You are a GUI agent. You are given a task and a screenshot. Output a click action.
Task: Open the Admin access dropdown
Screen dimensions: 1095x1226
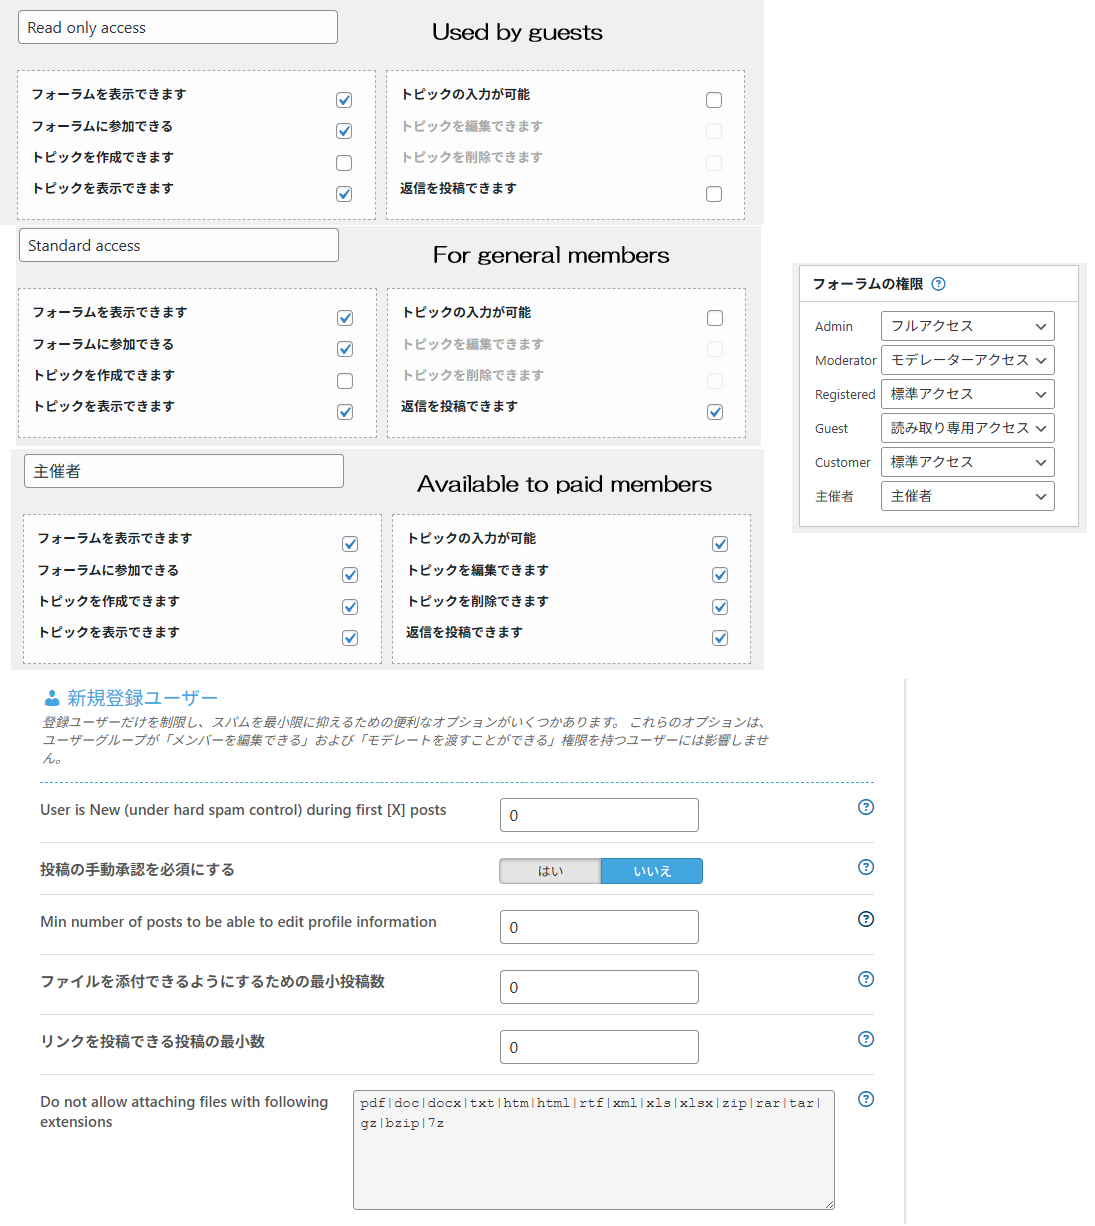coord(967,326)
